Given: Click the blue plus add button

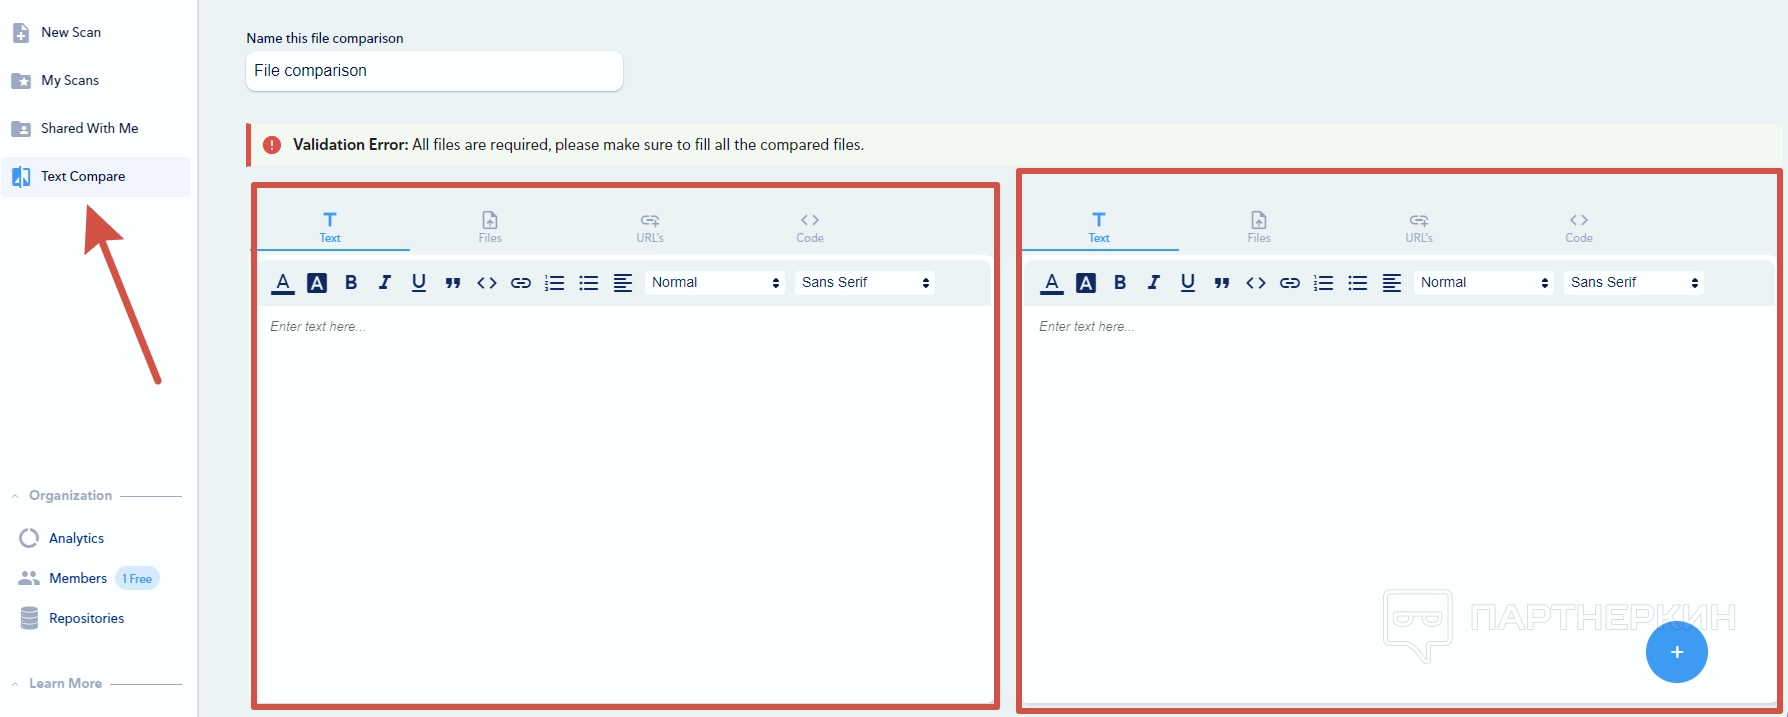Looking at the screenshot, I should click(1677, 652).
